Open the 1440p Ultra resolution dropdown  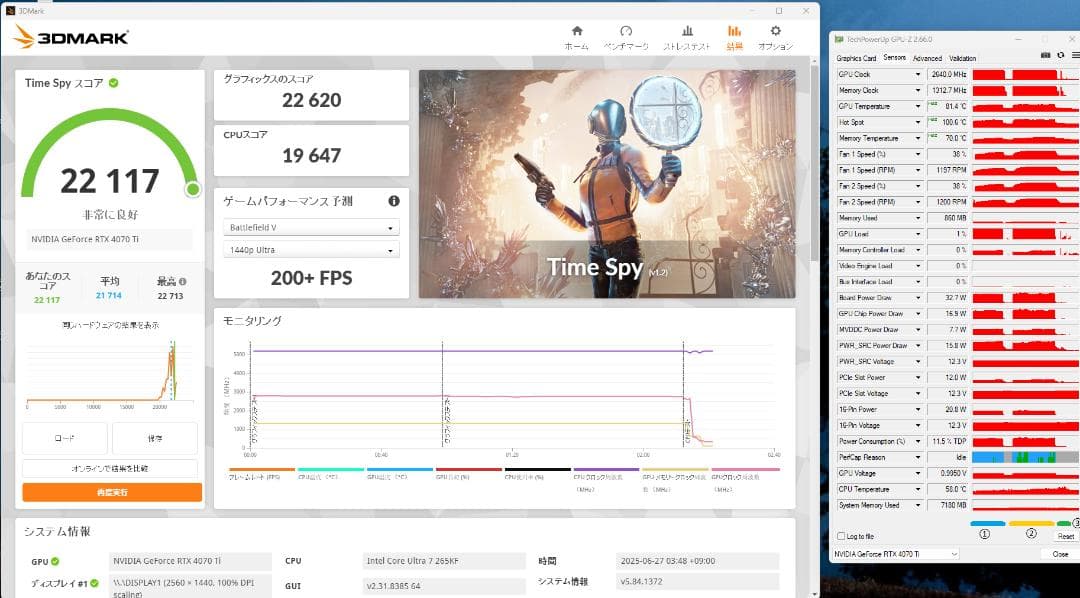[x=312, y=250]
